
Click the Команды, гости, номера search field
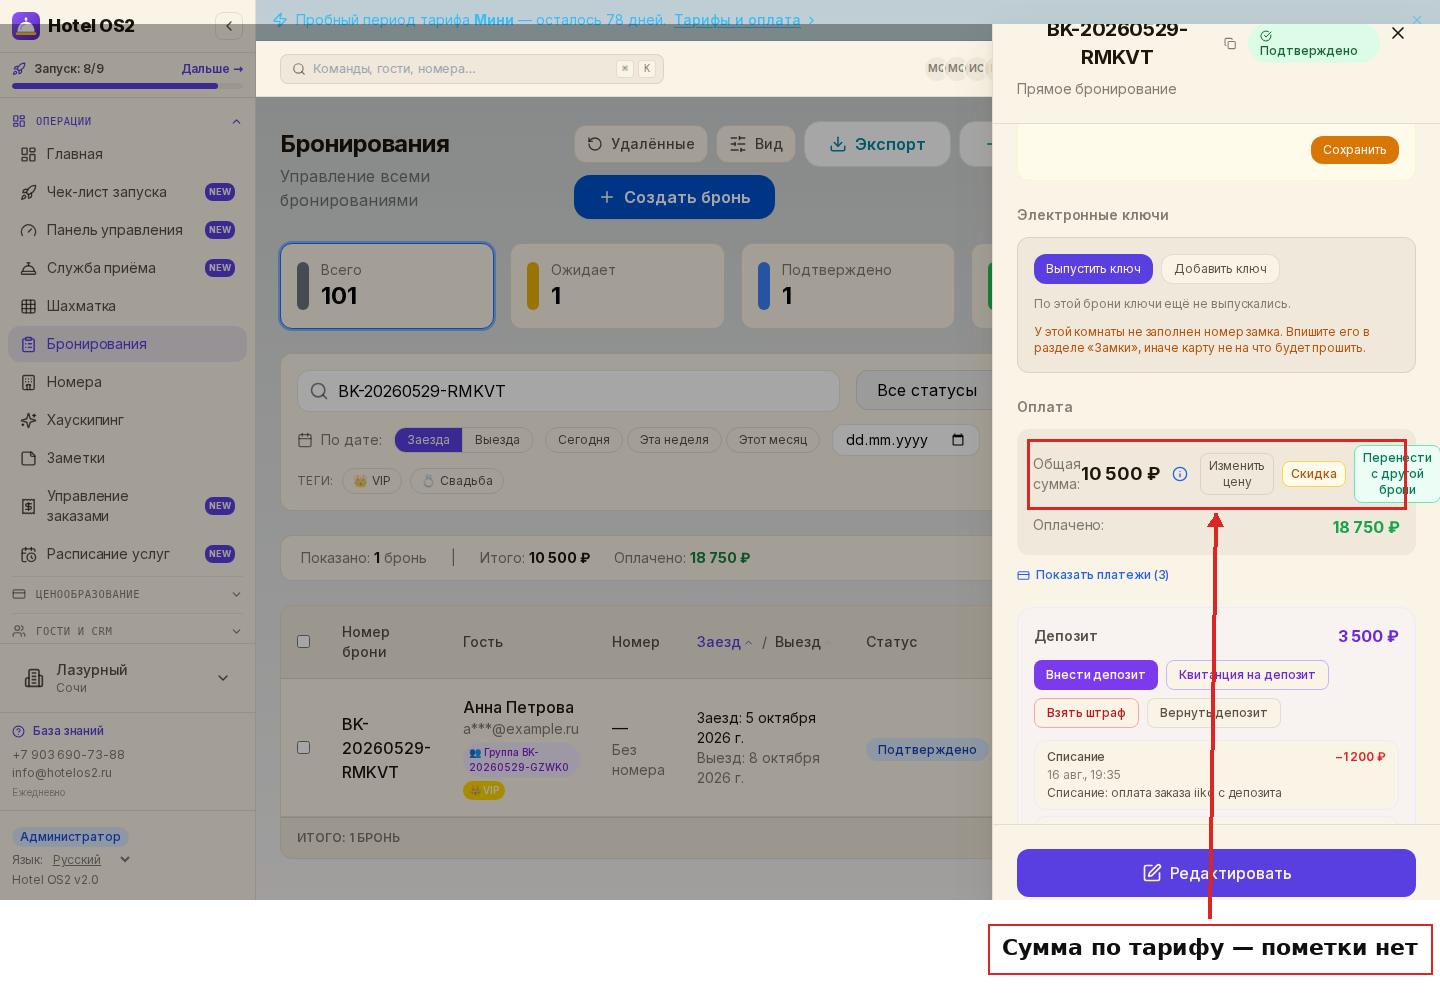[x=472, y=69]
